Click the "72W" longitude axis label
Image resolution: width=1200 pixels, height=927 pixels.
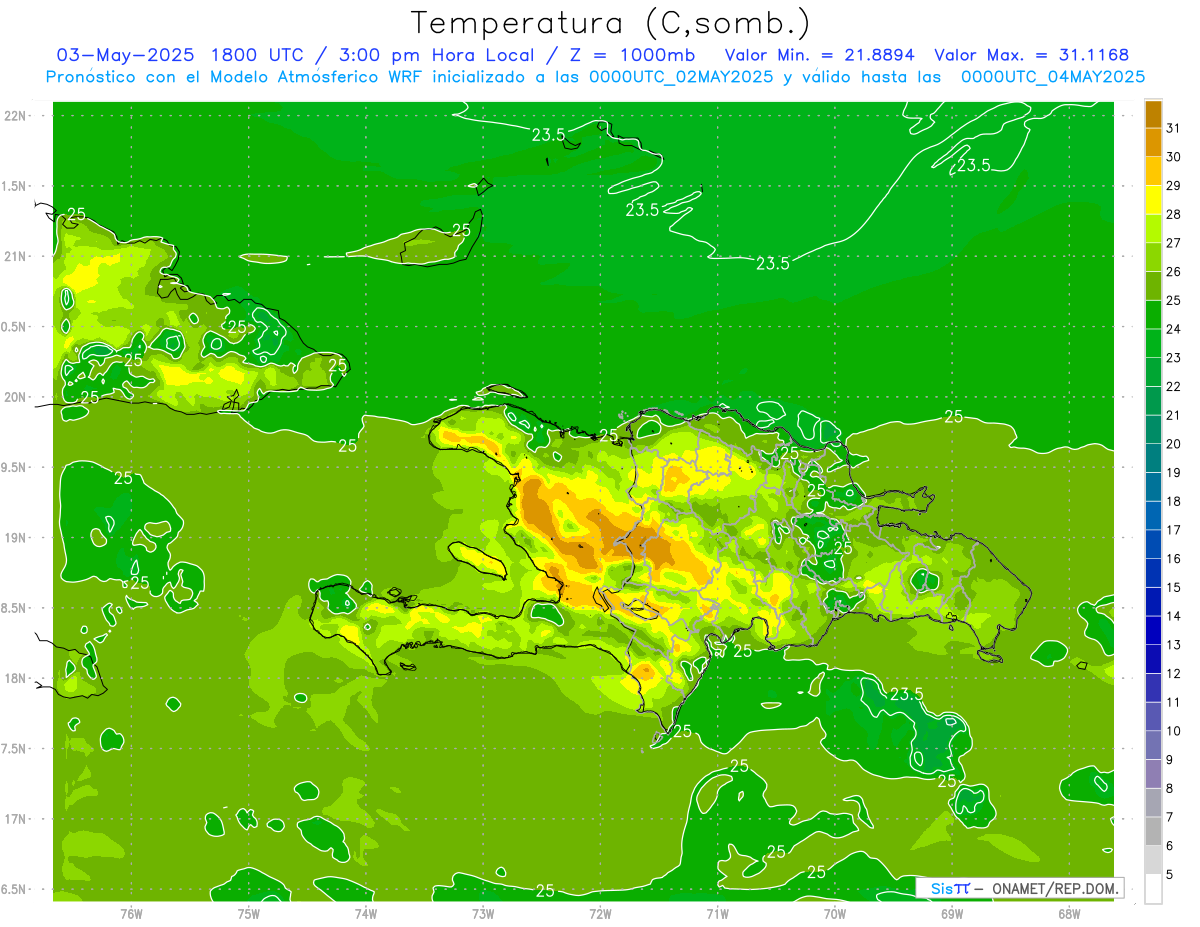[x=600, y=914]
